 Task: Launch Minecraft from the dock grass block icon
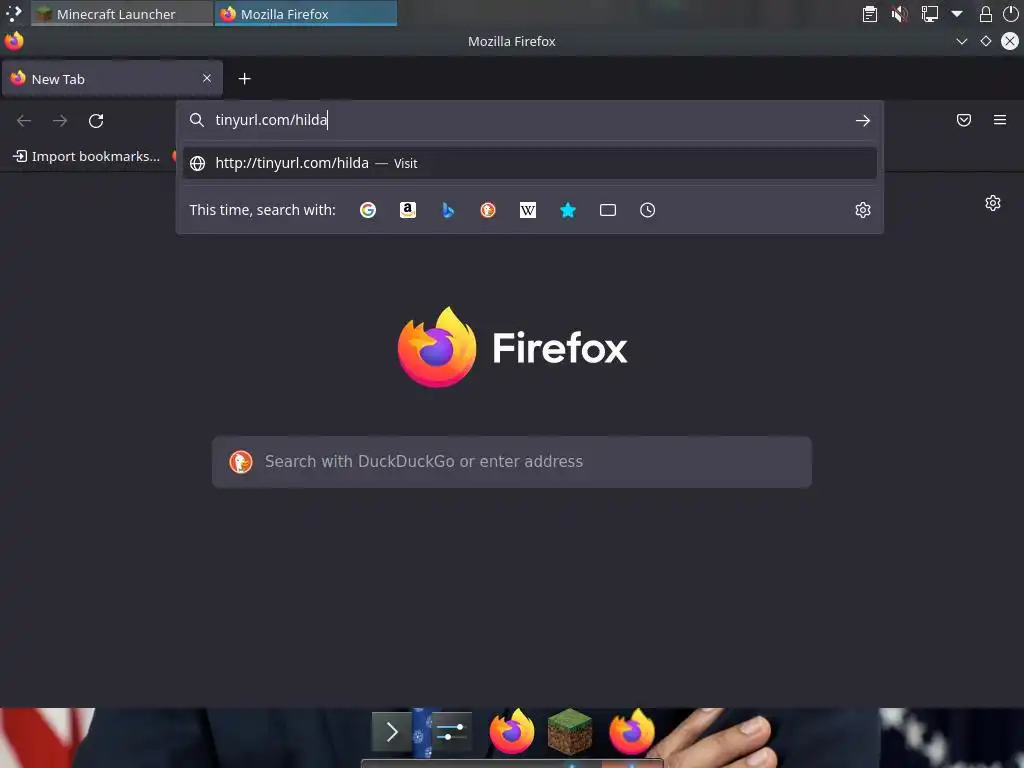(x=570, y=731)
